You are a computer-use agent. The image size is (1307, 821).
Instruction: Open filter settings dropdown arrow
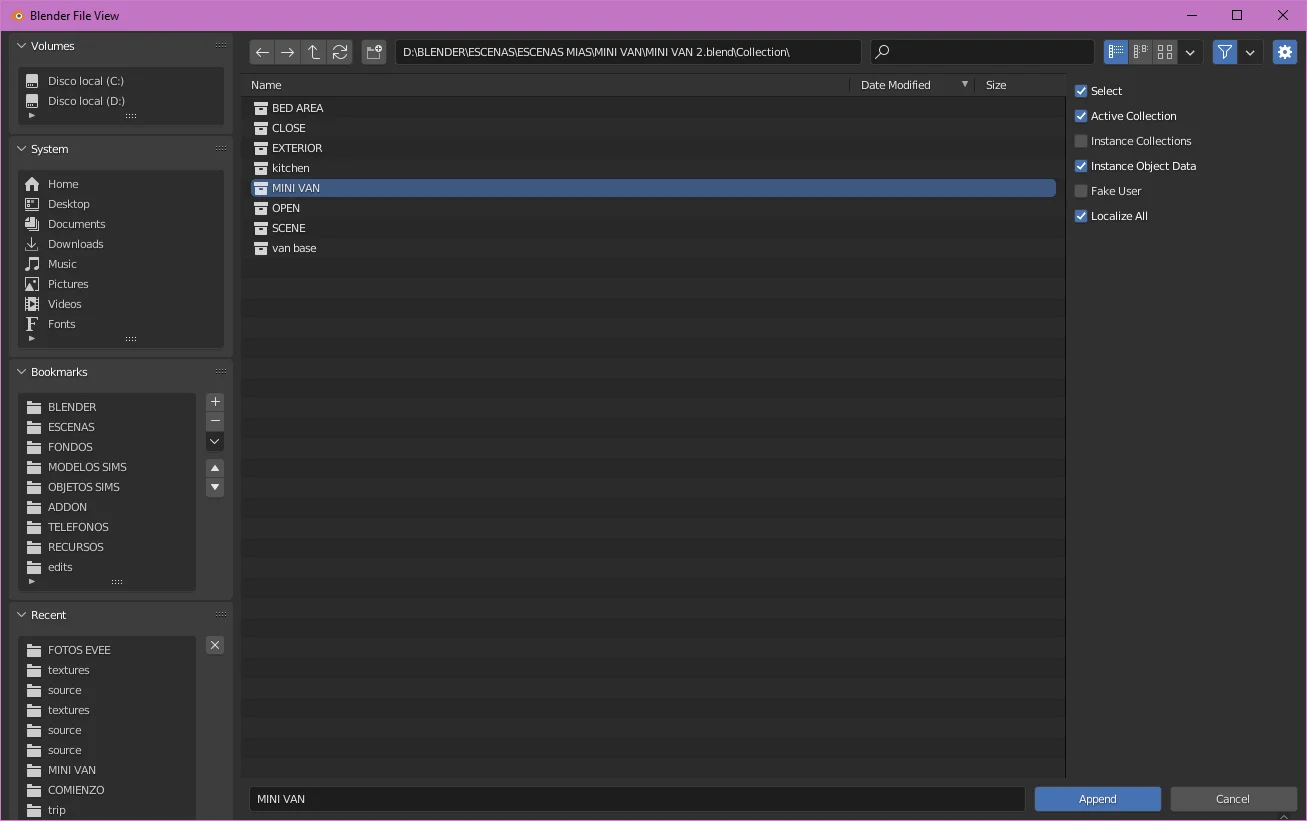[x=1251, y=52]
